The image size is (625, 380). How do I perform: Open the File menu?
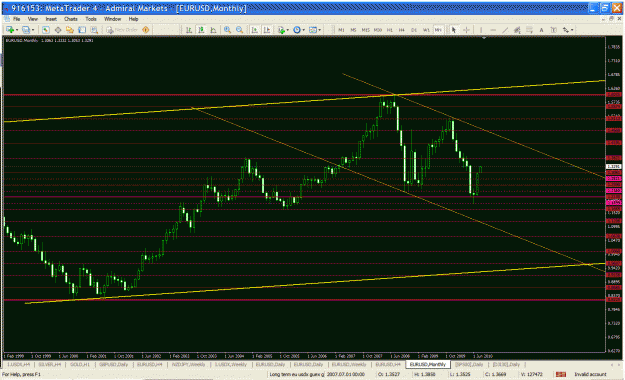coord(17,19)
